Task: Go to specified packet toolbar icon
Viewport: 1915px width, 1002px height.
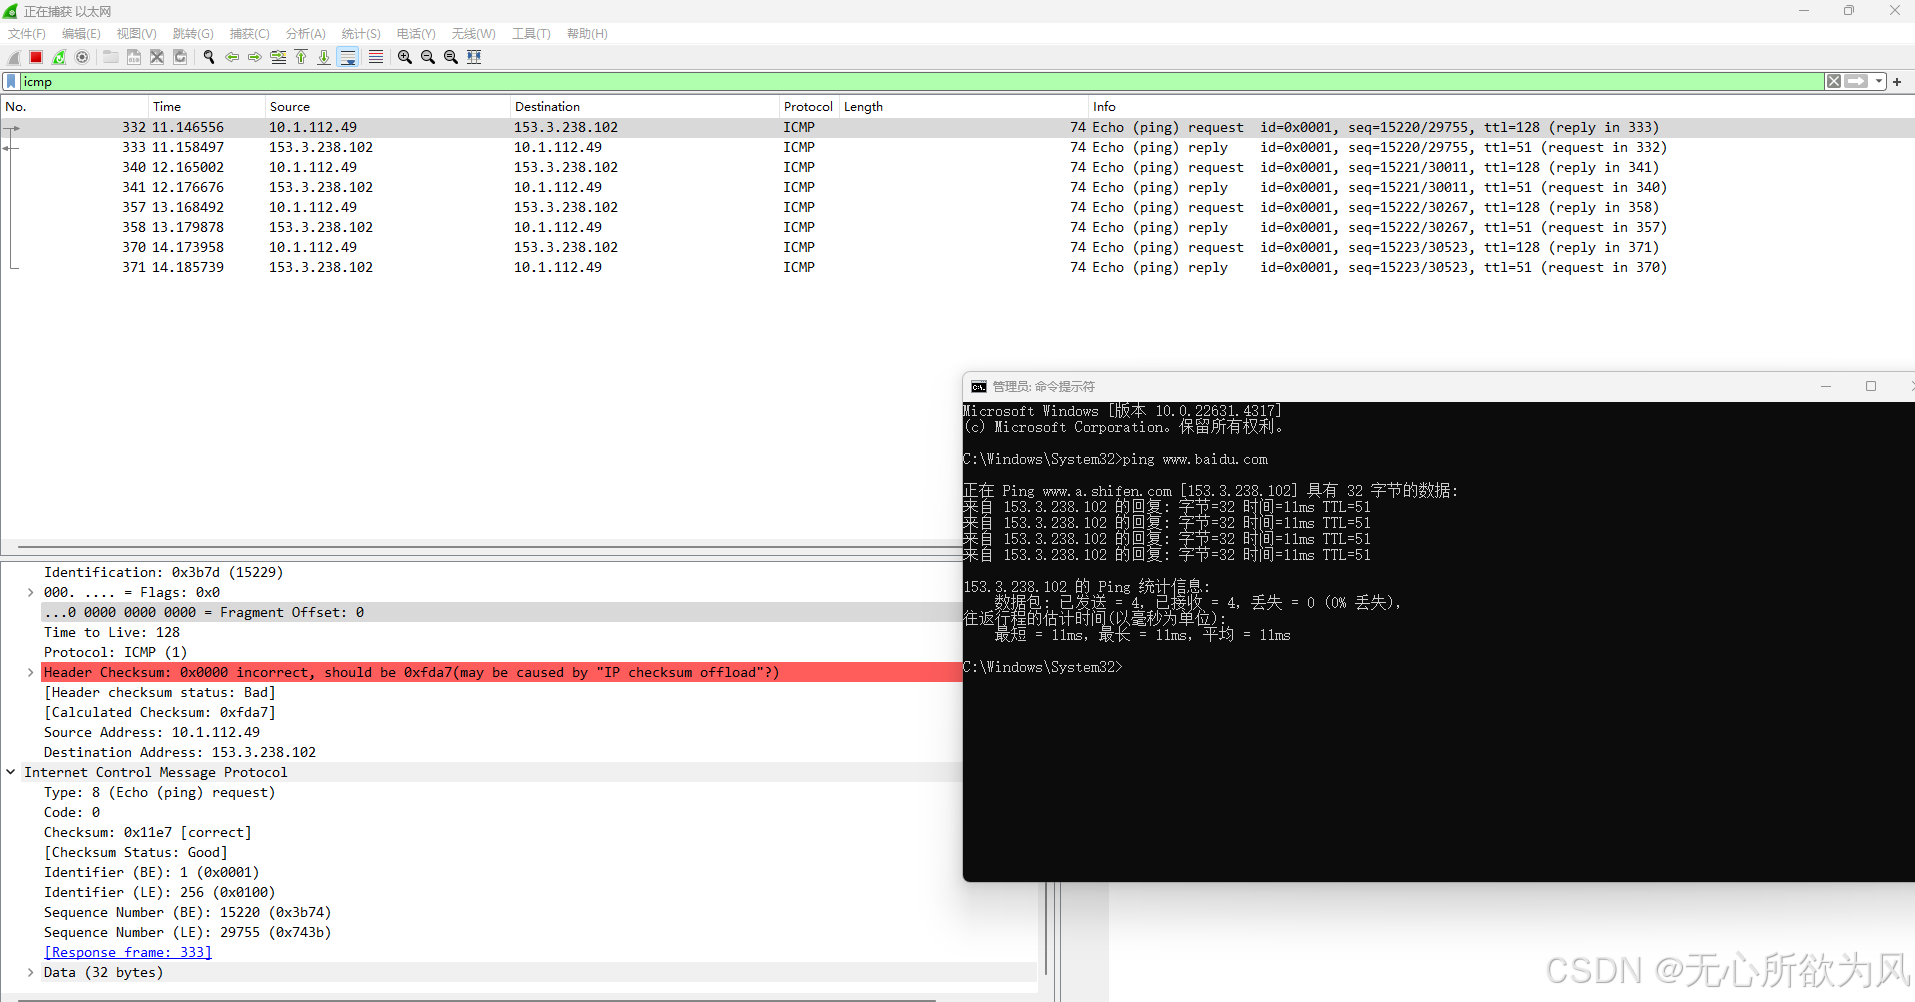Action: [x=278, y=57]
